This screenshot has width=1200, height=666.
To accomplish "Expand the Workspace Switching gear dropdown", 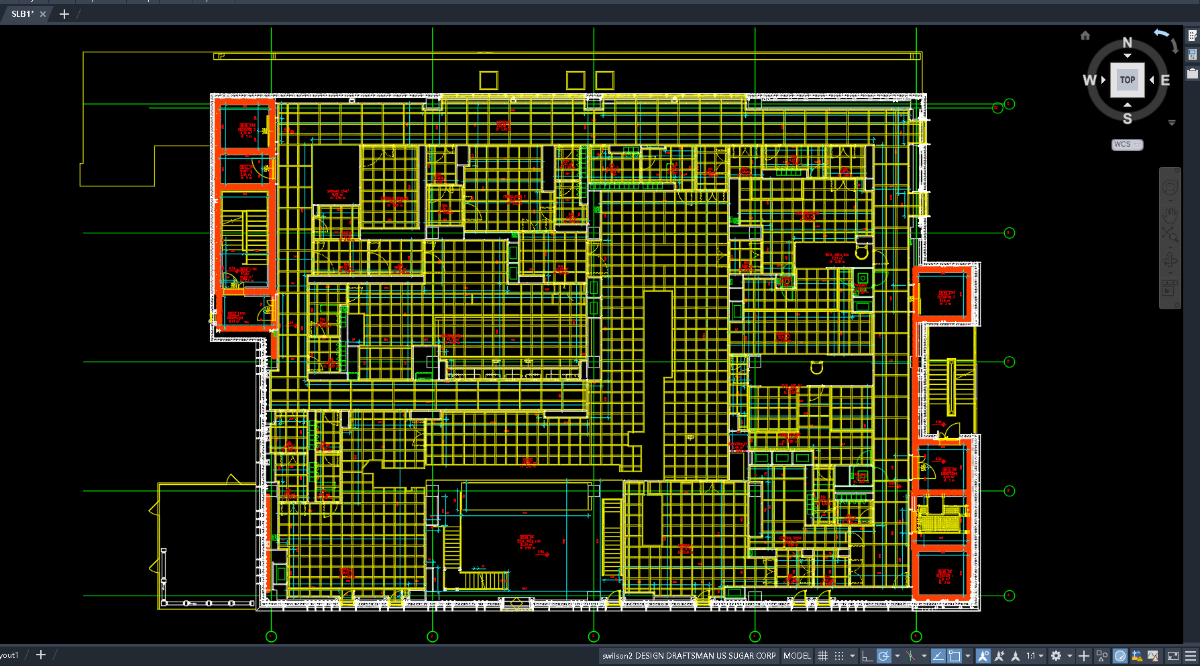I will 1061,656.
